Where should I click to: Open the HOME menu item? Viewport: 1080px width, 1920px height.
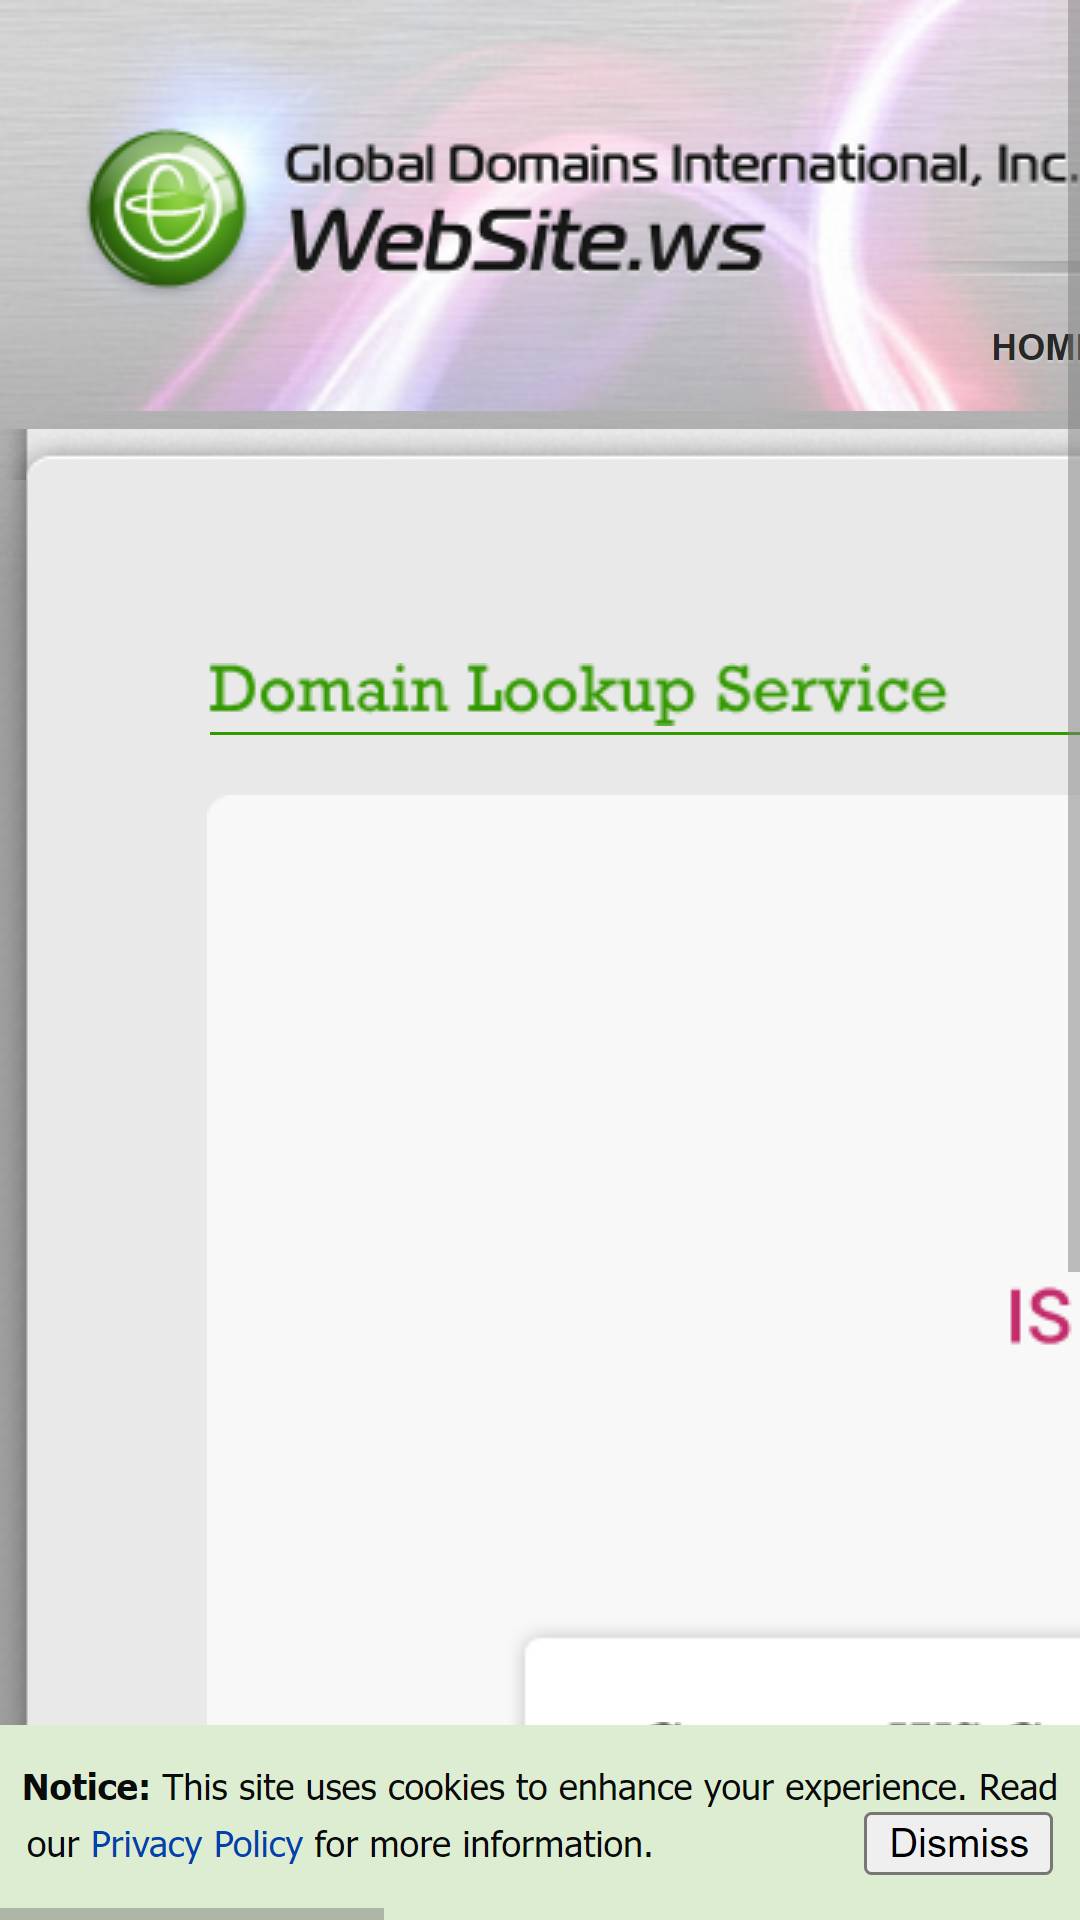point(1035,348)
